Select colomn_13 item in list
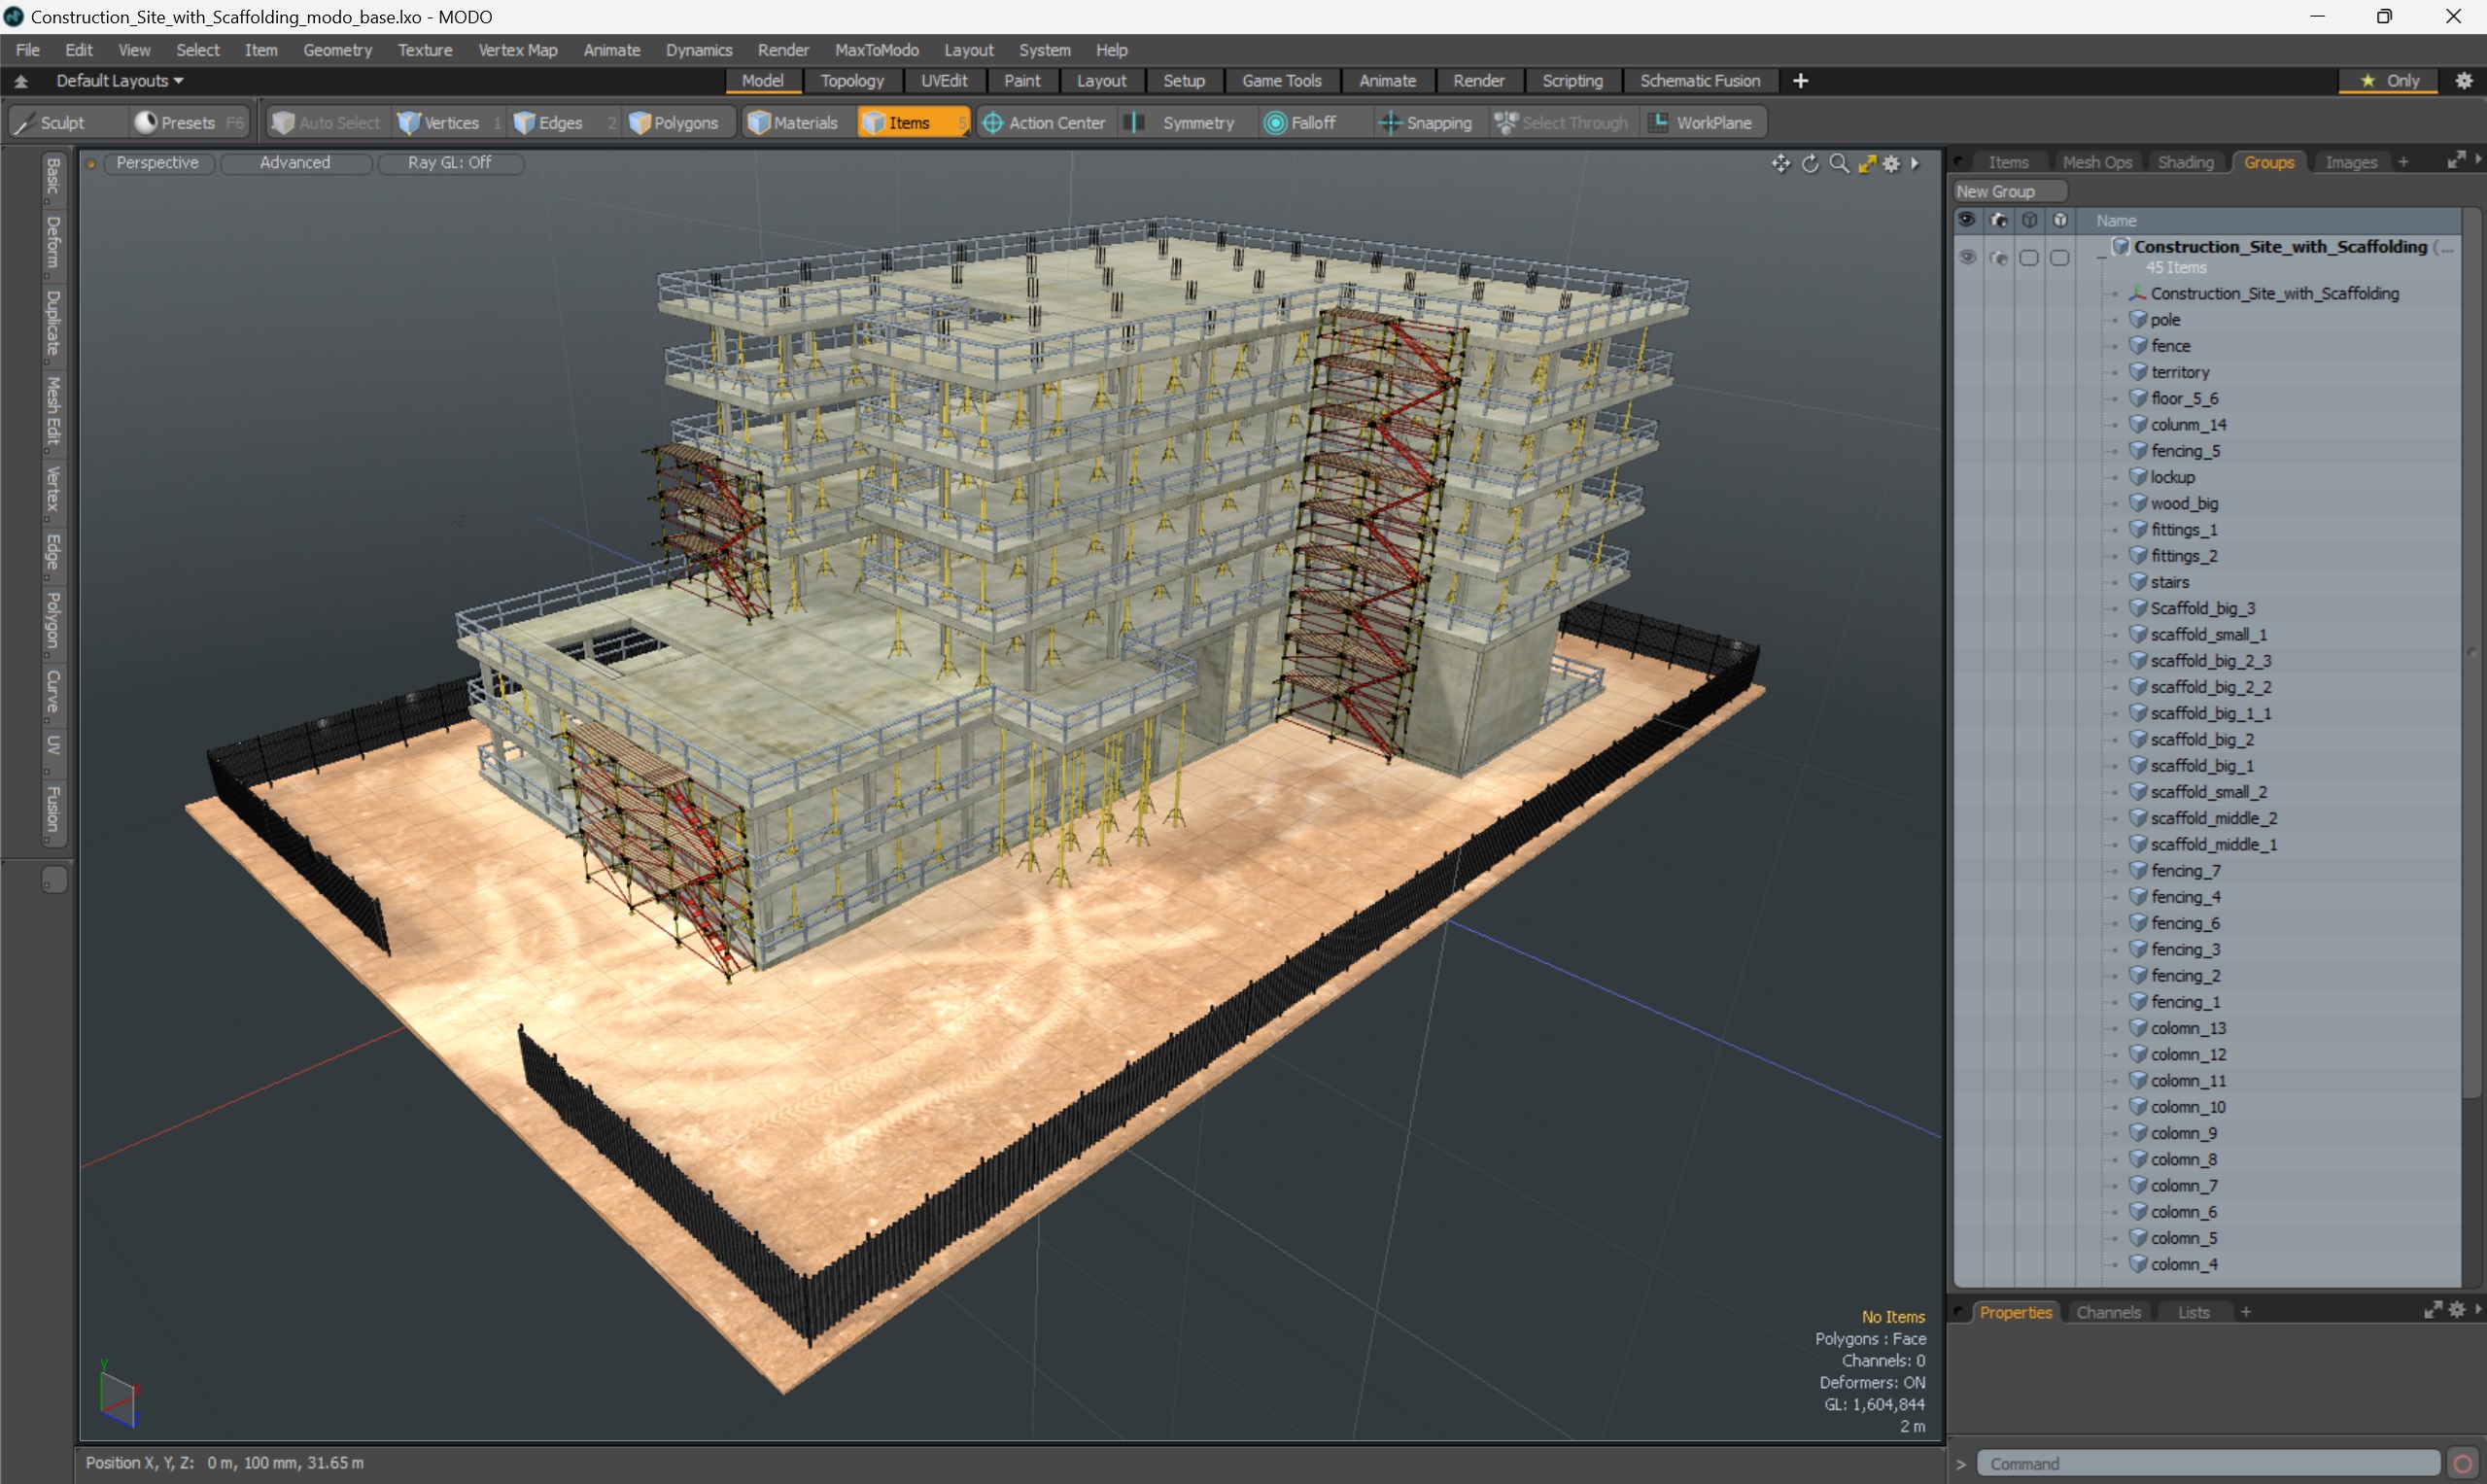This screenshot has width=2487, height=1484. coord(2188,1028)
